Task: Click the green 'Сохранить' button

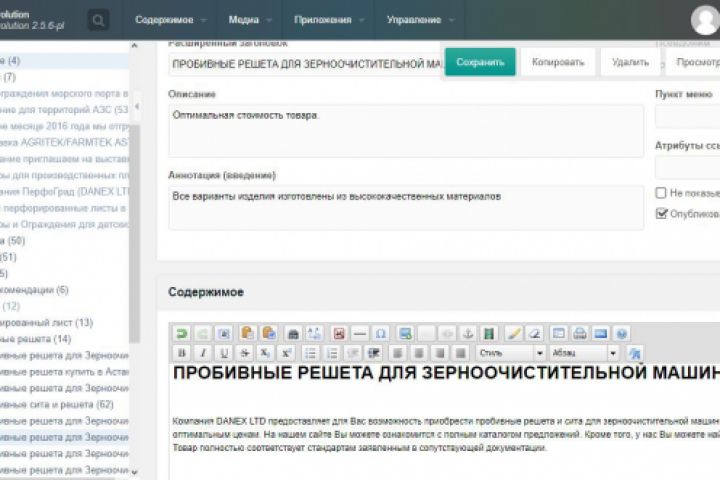Action: tap(480, 62)
